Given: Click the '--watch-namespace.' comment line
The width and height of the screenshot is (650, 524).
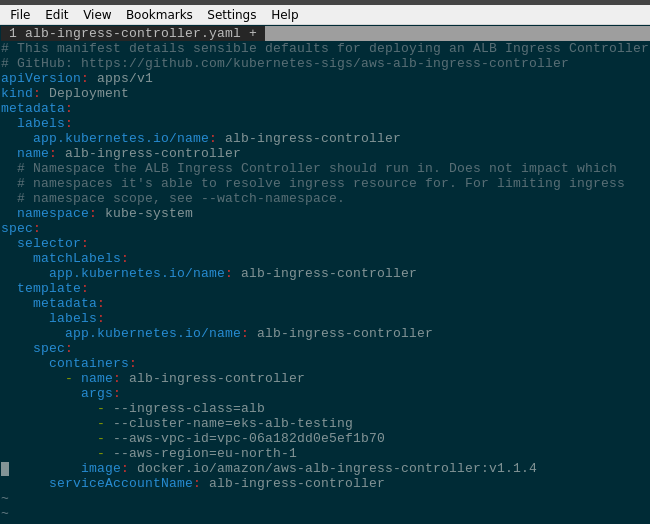Looking at the screenshot, I should (x=180, y=198).
